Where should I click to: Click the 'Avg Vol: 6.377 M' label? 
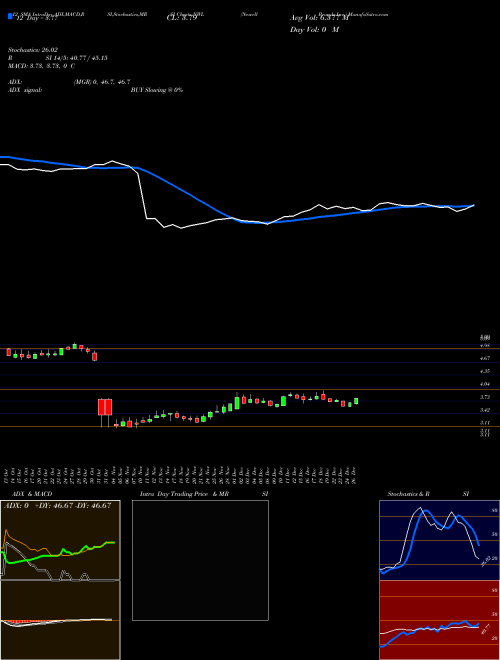pos(319,18)
